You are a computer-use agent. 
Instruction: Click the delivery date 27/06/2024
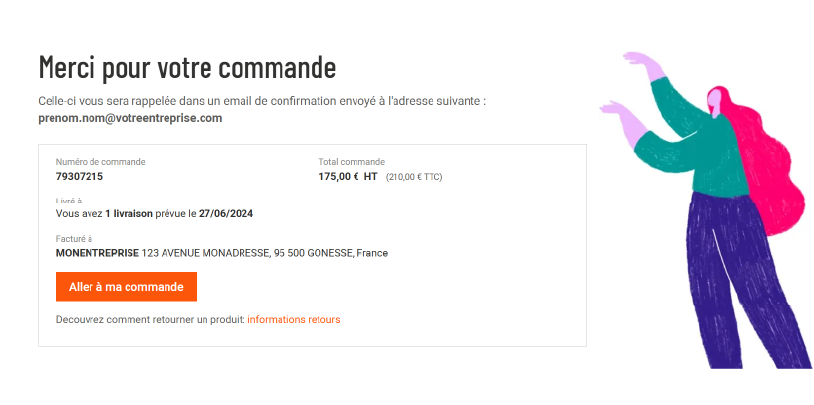(x=226, y=213)
